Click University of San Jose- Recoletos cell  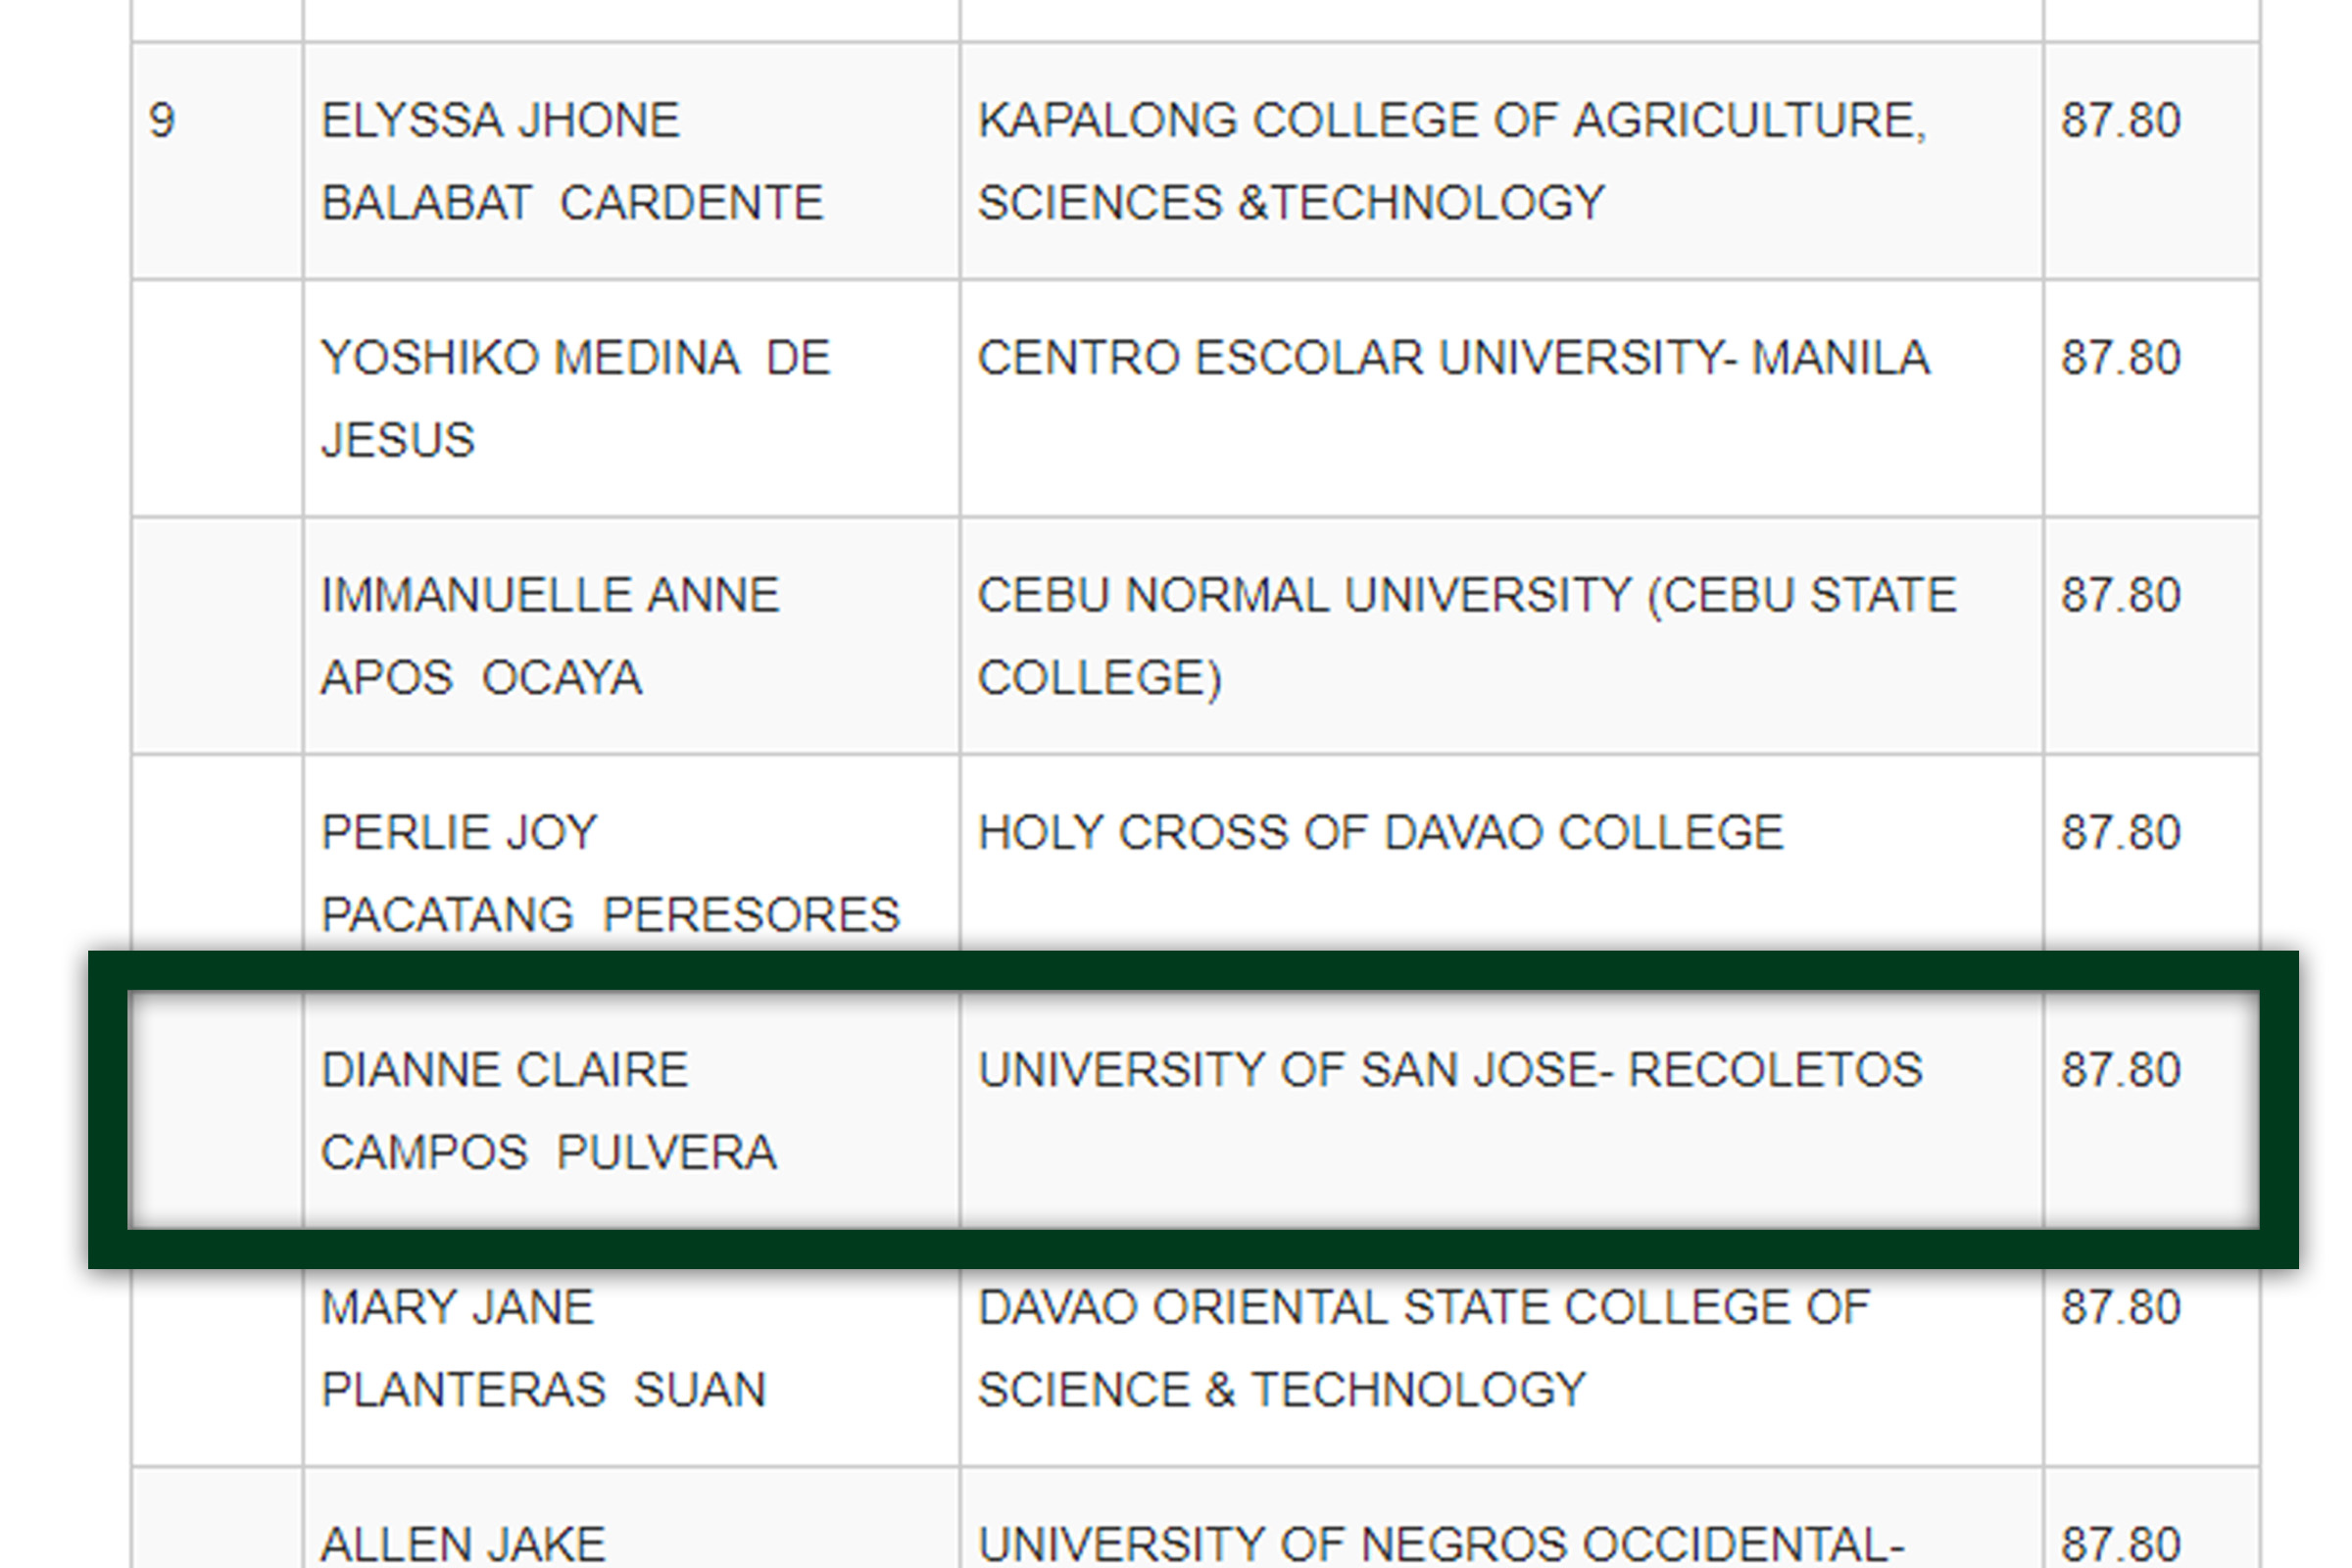point(1501,1109)
